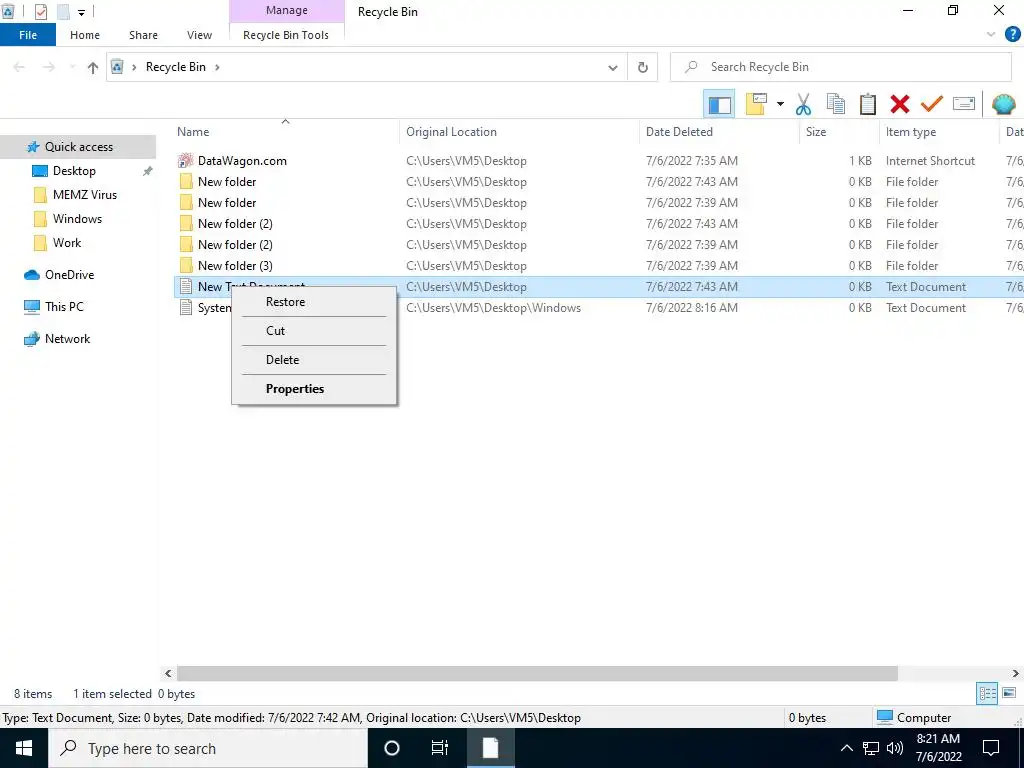
Task: Expand the chevron after Recycle Bin in address bar
Action: [217, 67]
